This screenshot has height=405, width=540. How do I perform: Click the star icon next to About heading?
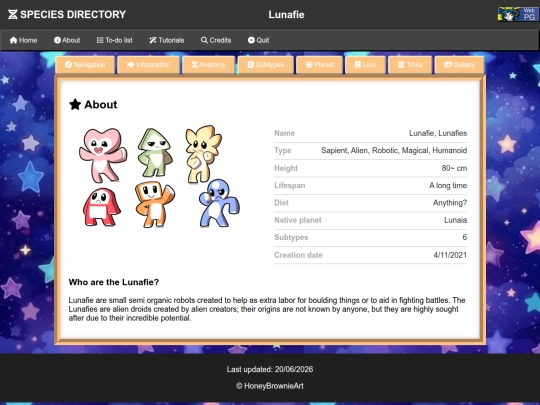point(75,104)
